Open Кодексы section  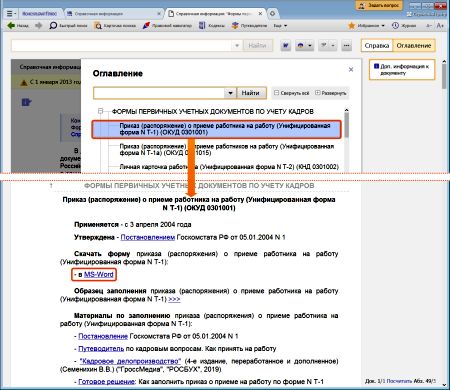coord(211,25)
